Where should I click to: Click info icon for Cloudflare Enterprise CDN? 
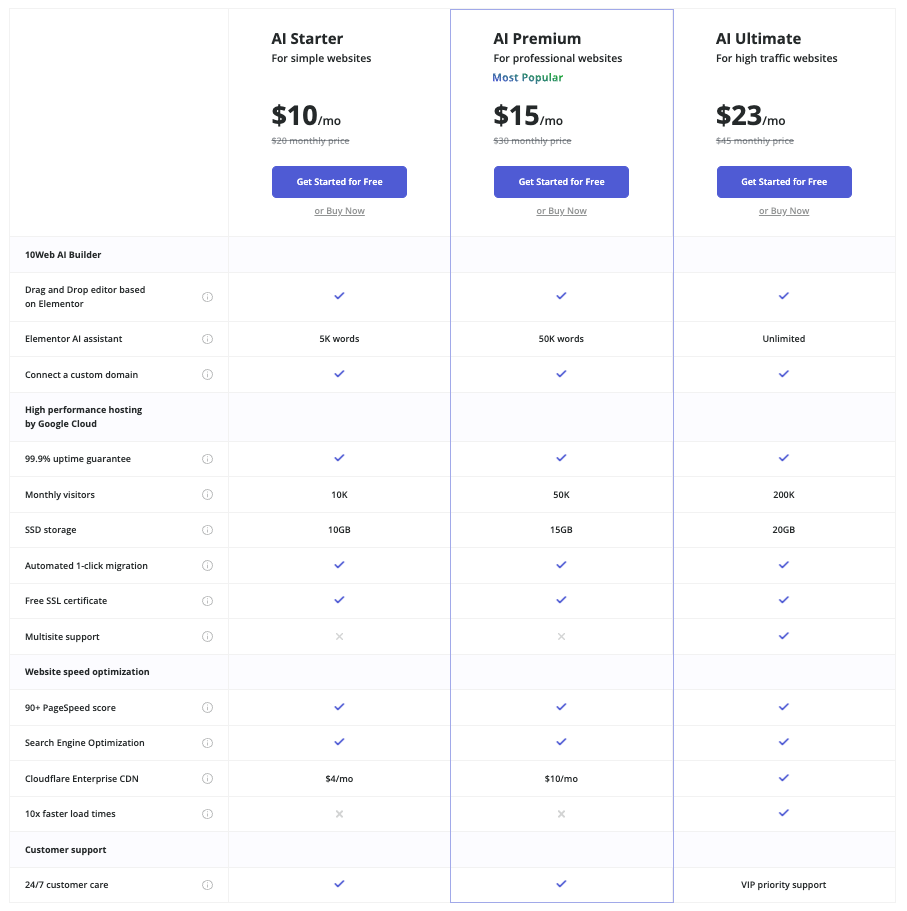point(207,779)
